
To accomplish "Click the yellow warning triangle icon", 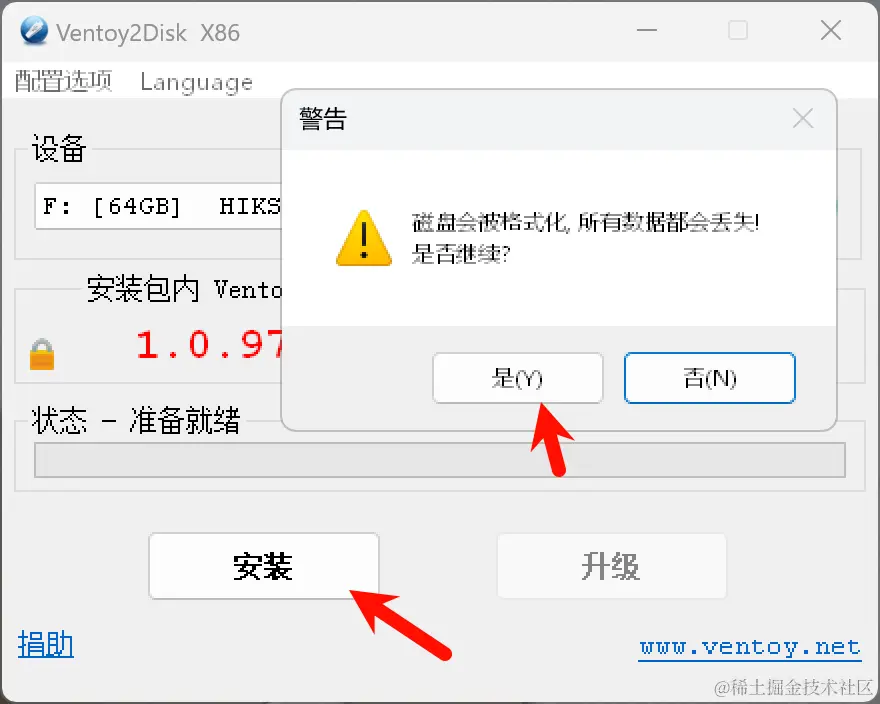I will (364, 238).
